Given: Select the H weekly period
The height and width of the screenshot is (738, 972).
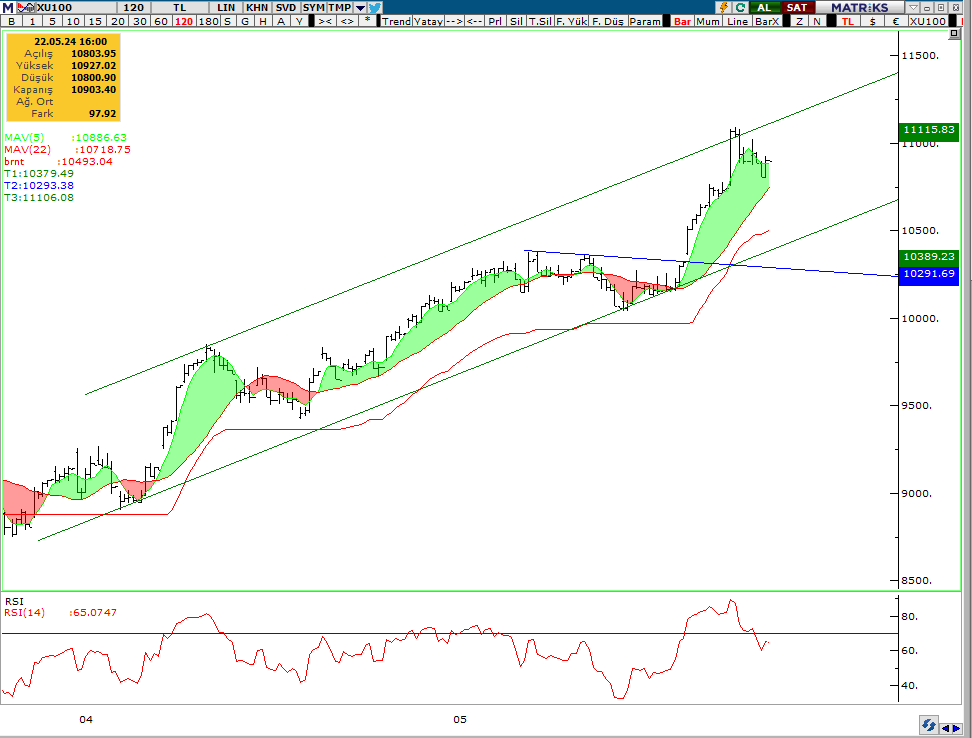Looking at the screenshot, I should coord(263,21).
